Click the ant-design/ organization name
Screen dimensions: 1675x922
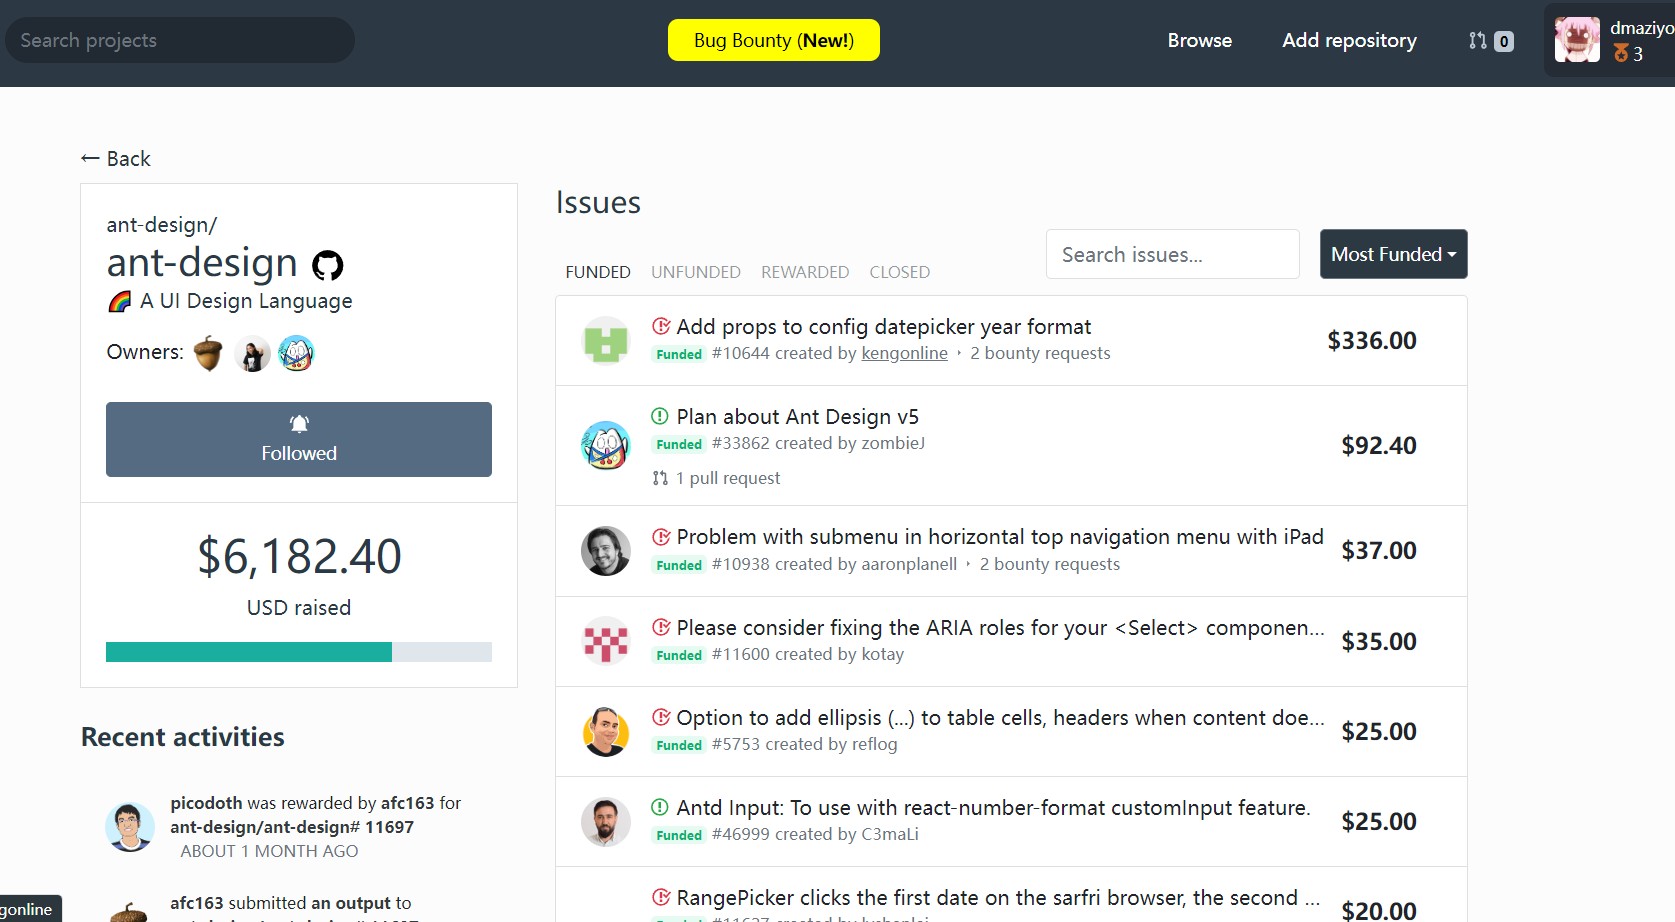[x=162, y=225]
